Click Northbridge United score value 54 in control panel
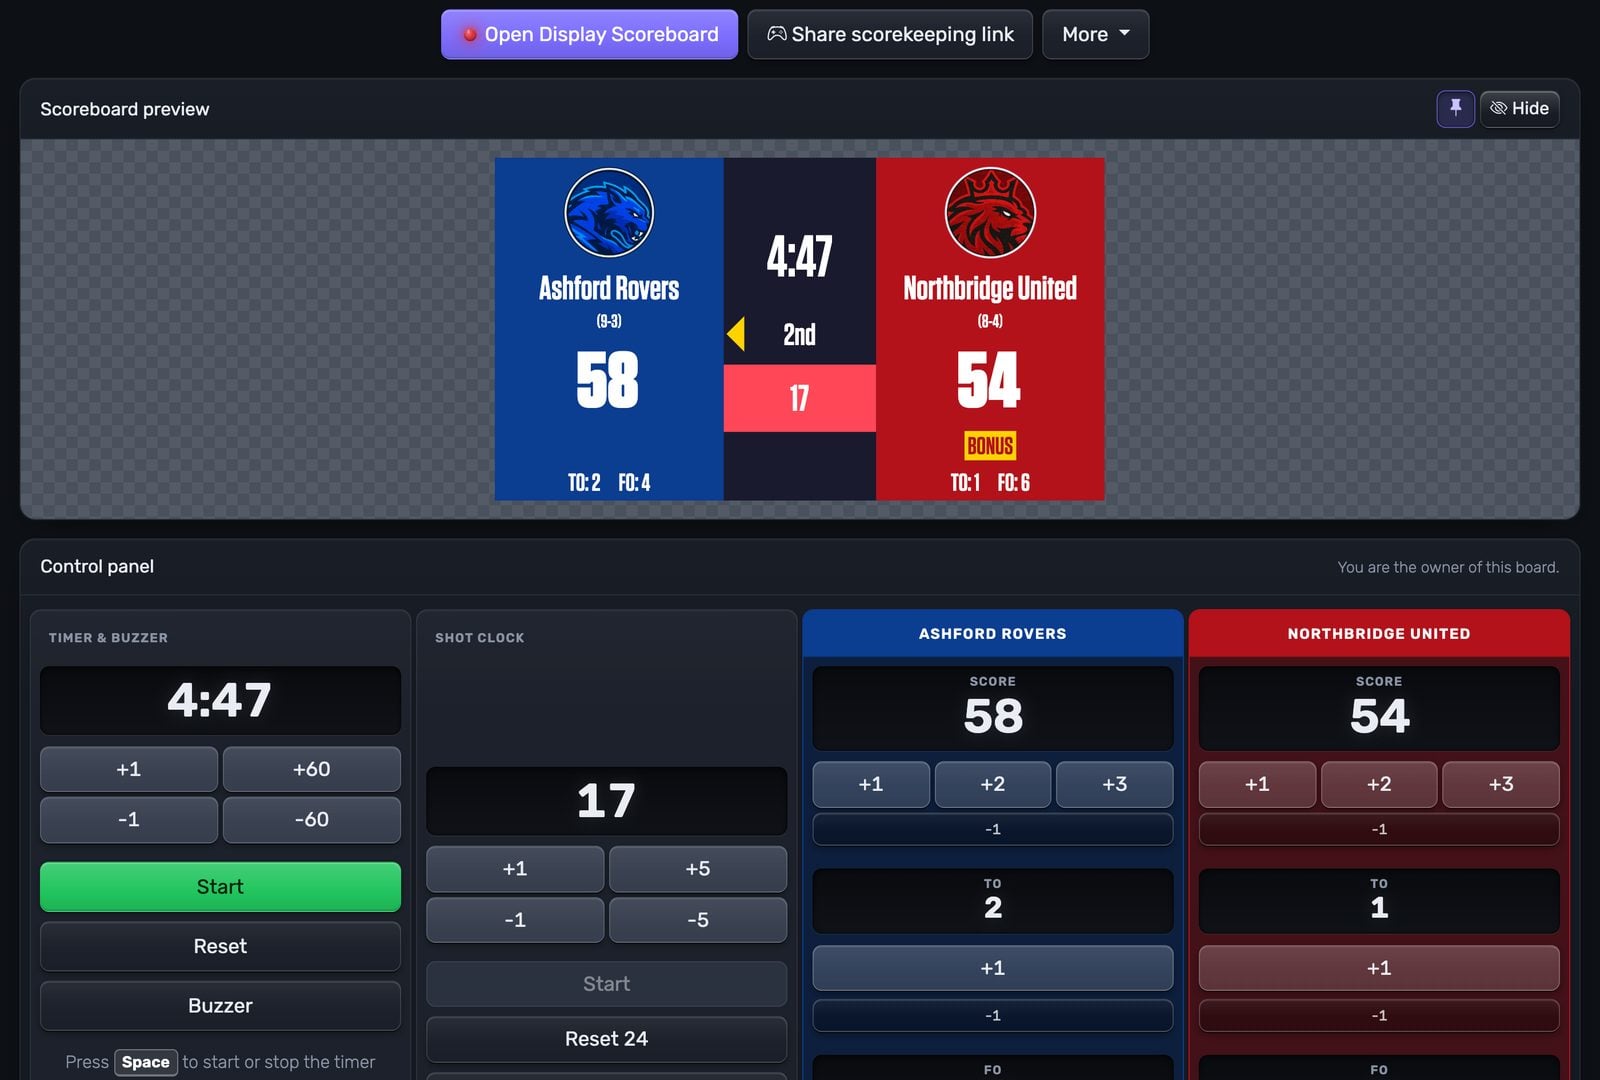Viewport: 1600px width, 1080px height. (x=1379, y=716)
